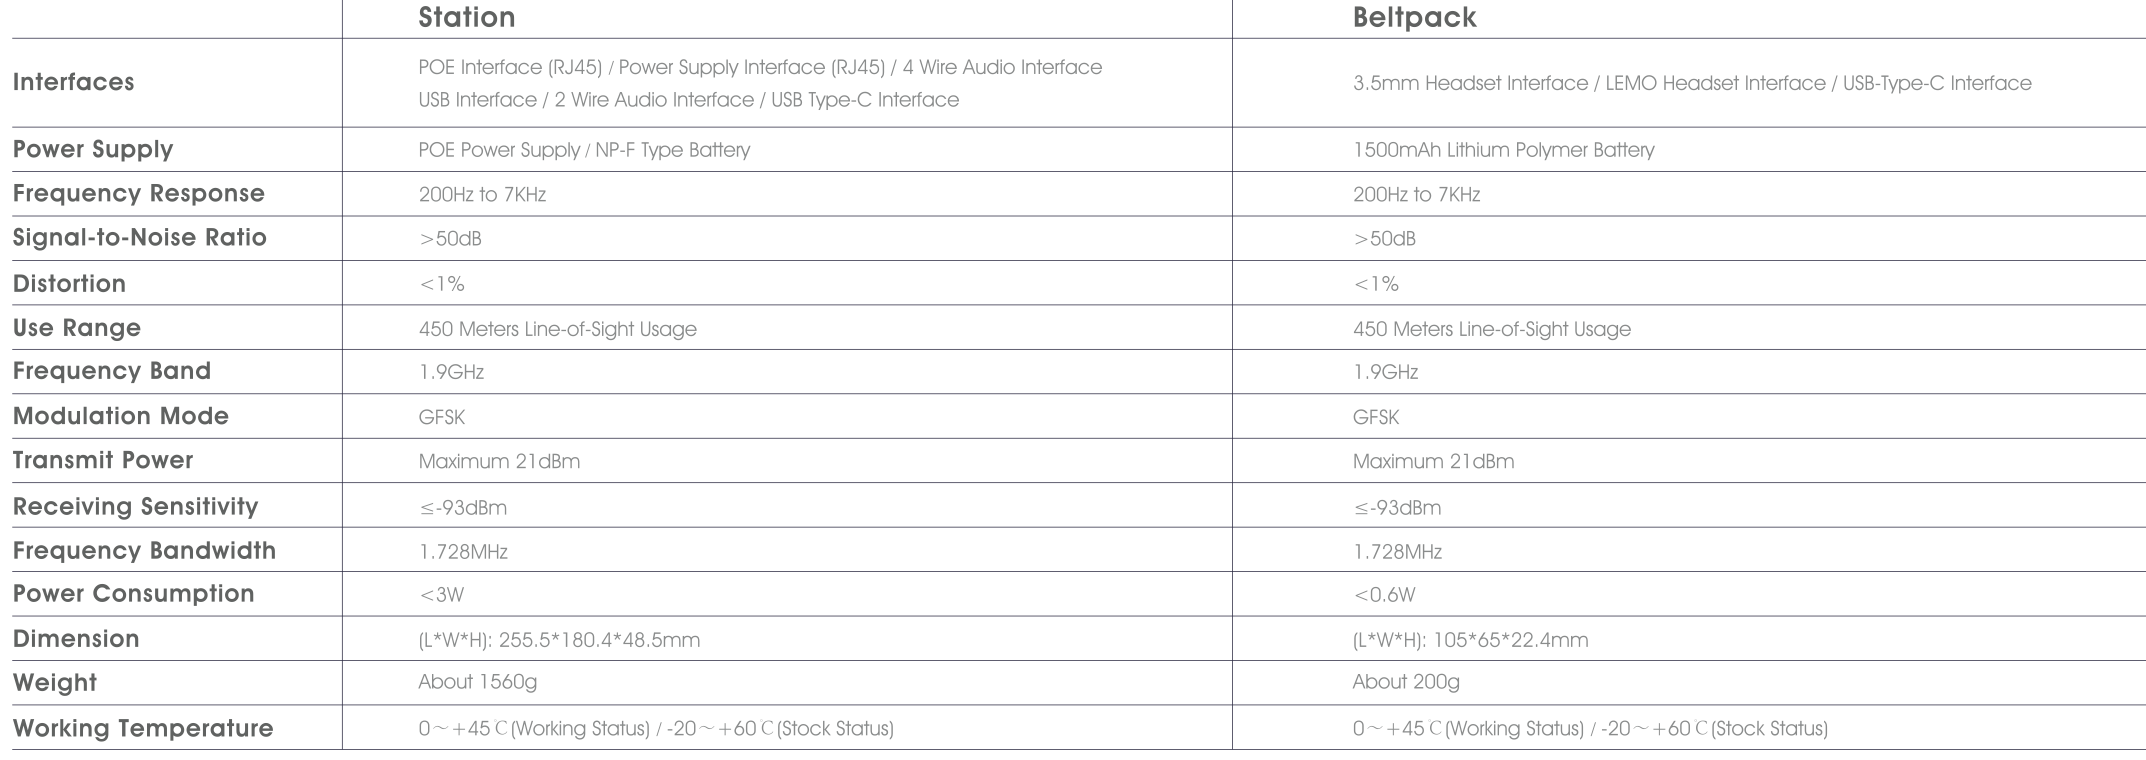Click the Power Supply row label

pos(93,150)
